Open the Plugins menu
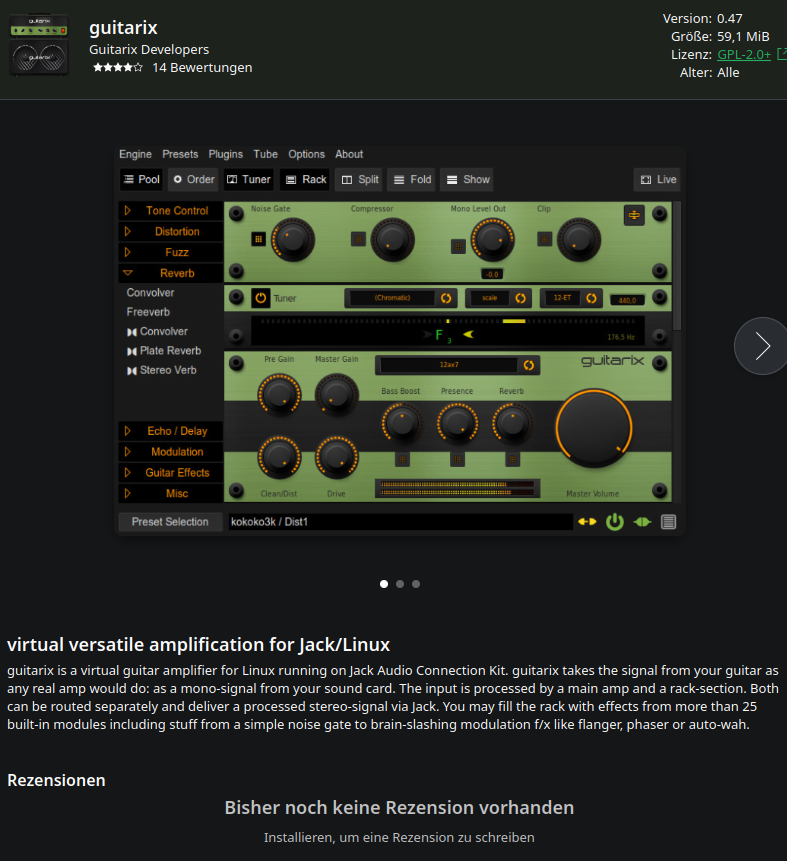 tap(225, 154)
